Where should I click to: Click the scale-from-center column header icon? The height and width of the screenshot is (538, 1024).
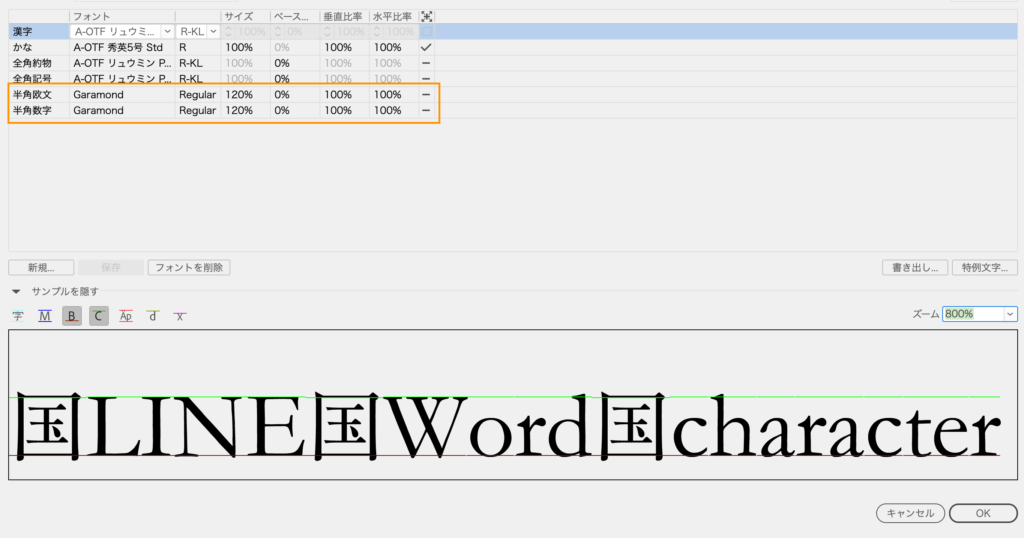click(x=427, y=17)
